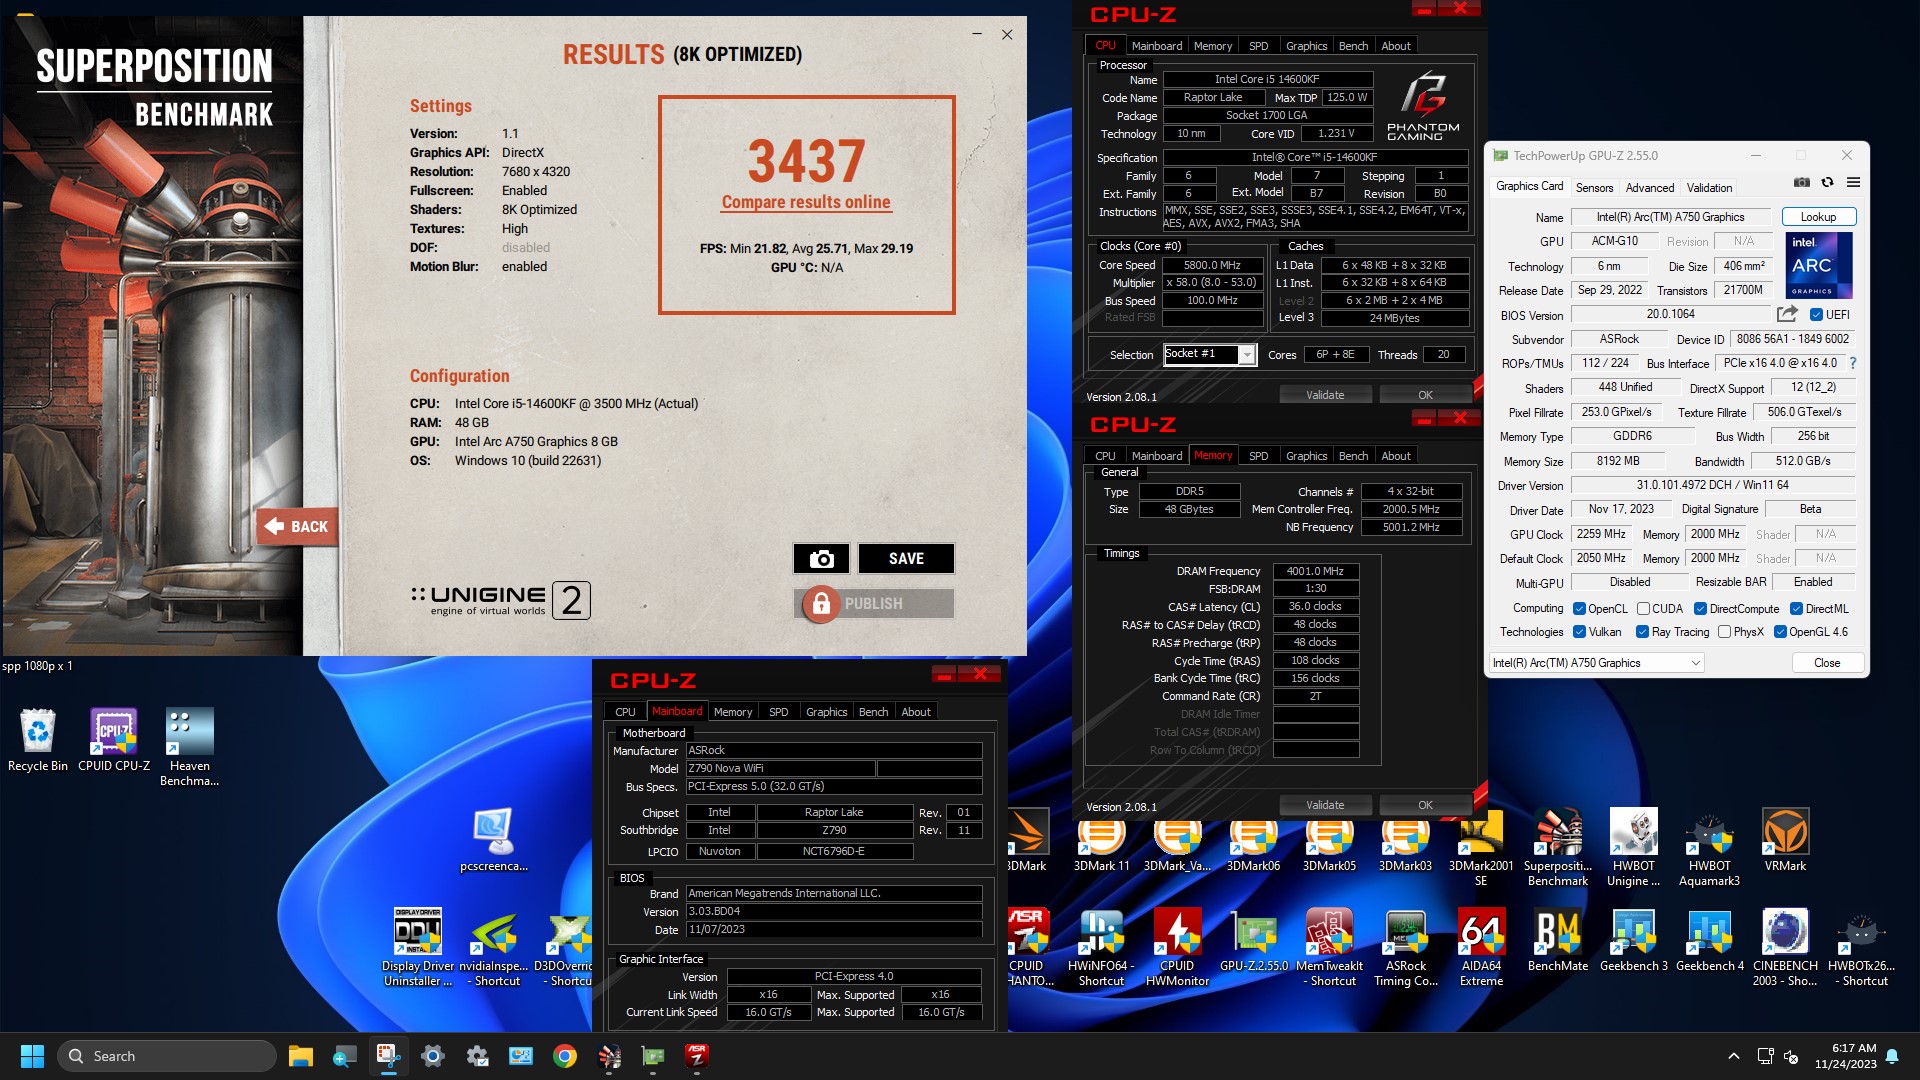Open Google Chrome from taskbar

[x=564, y=1056]
